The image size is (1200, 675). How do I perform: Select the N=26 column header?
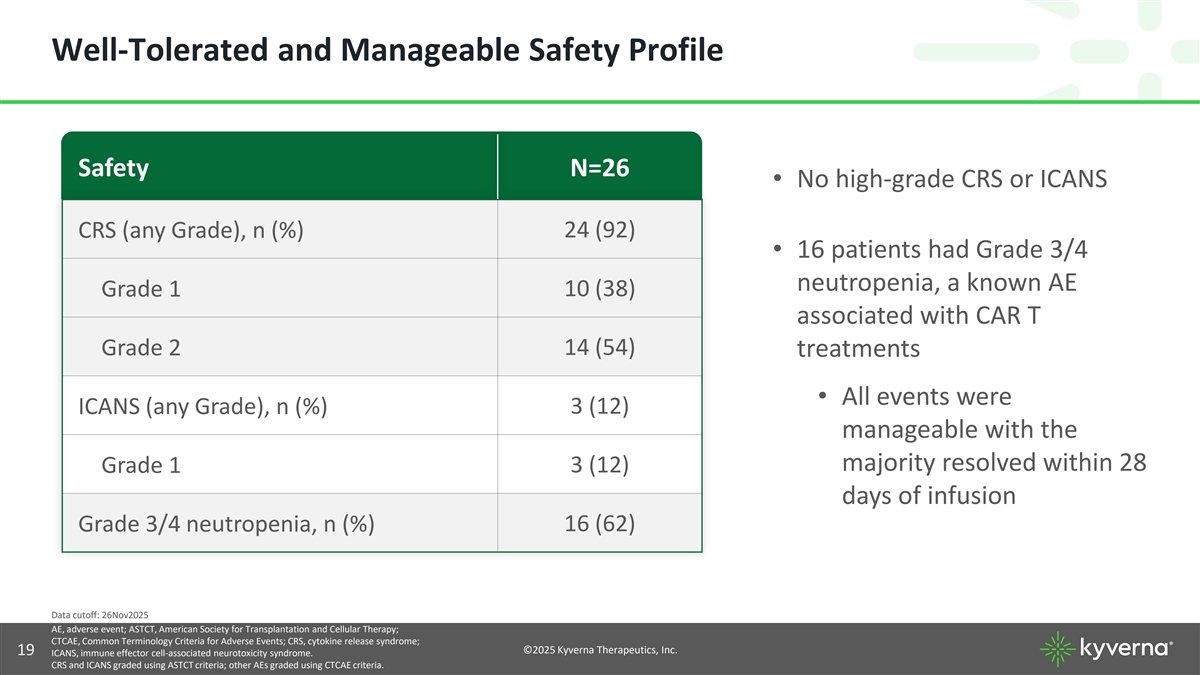click(599, 168)
